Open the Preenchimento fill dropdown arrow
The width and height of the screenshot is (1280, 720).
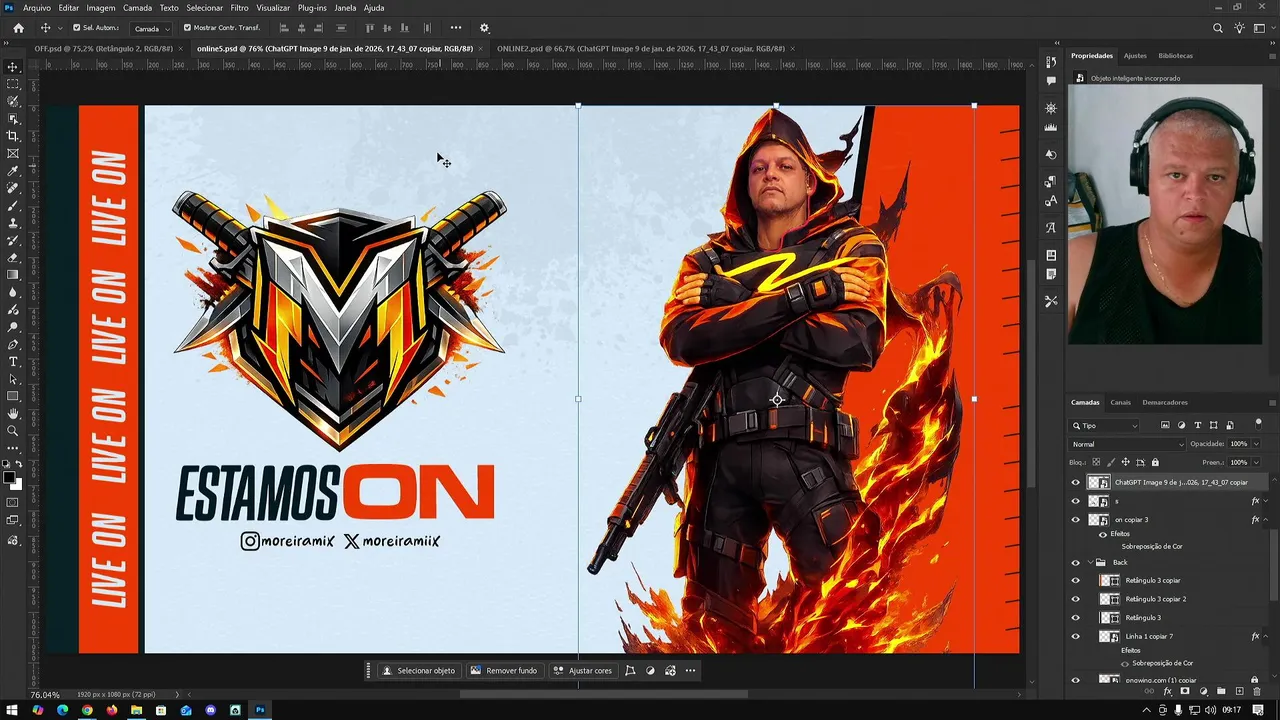click(1256, 462)
